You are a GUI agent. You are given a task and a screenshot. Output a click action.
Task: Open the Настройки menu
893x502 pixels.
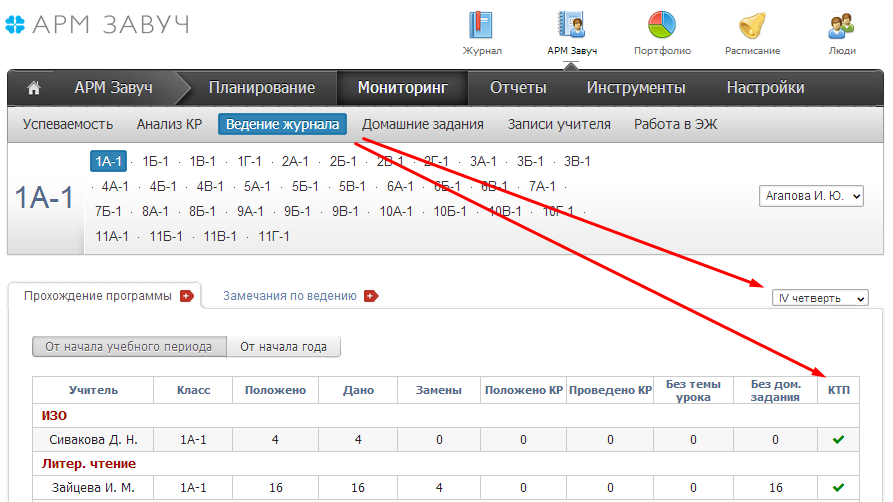(x=765, y=88)
